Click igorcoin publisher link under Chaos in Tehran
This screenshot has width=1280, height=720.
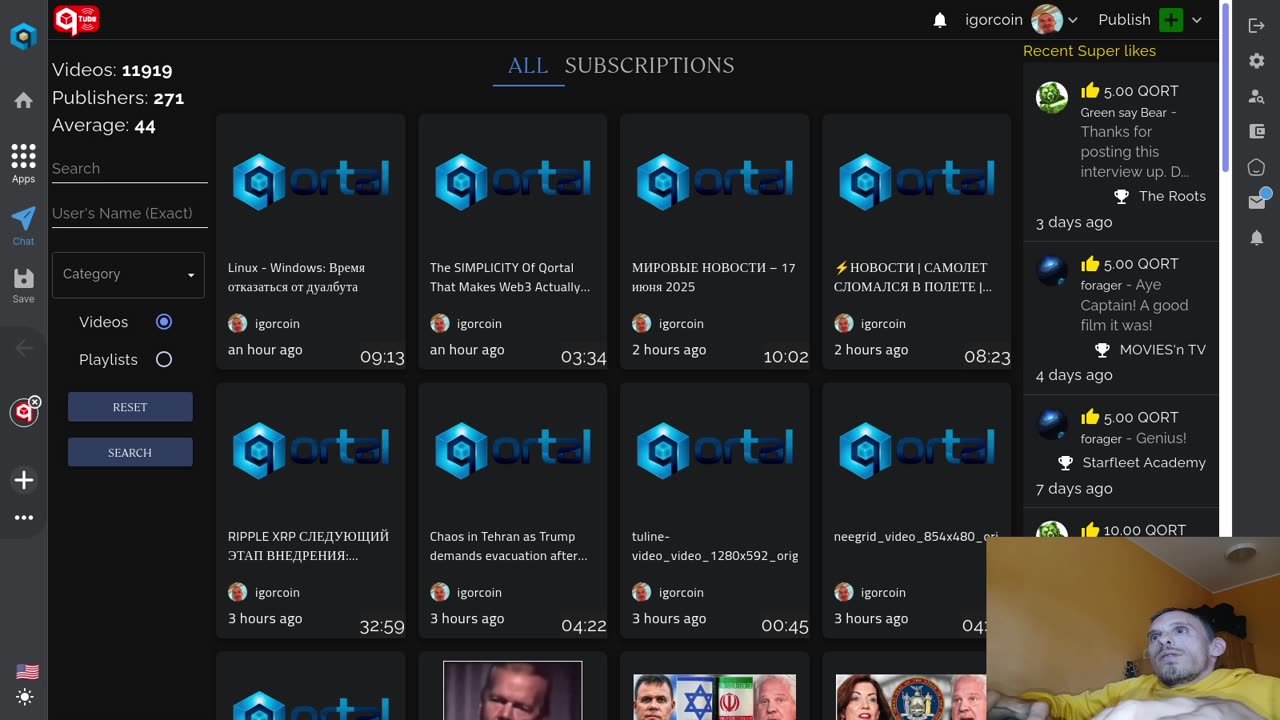479,593
